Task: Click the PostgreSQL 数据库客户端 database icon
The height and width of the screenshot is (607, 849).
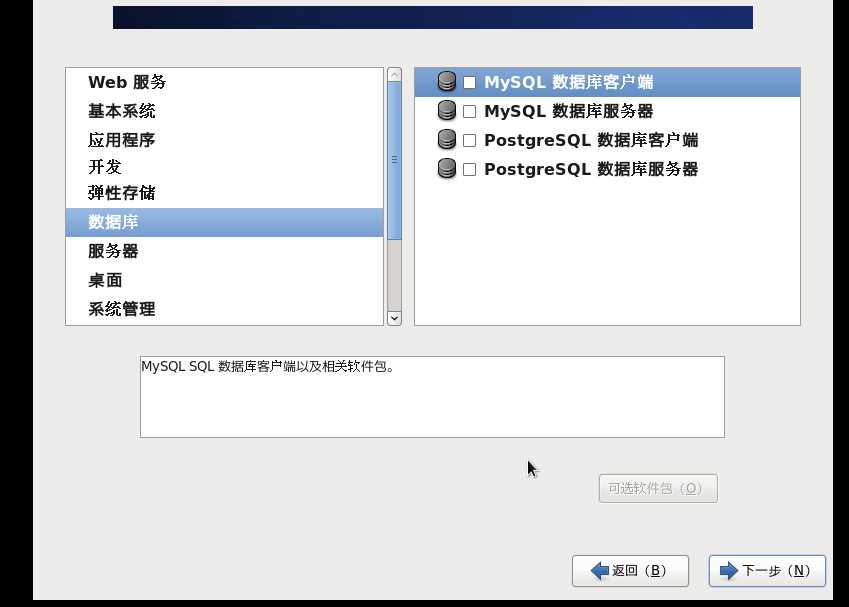Action: click(447, 140)
